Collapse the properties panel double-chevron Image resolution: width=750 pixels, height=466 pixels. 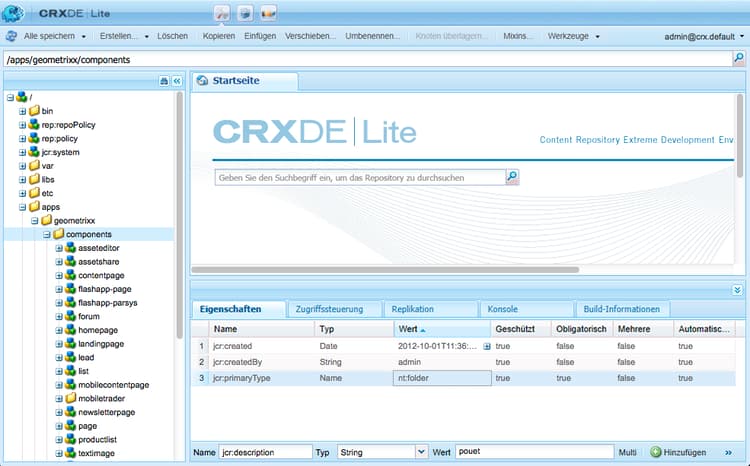point(737,290)
